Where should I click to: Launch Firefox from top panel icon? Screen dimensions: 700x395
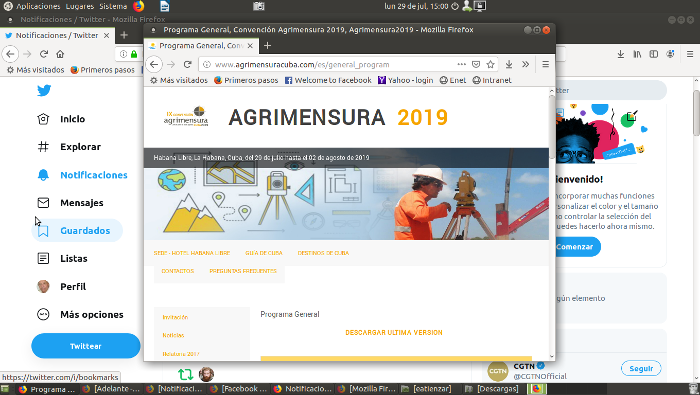point(139,6)
